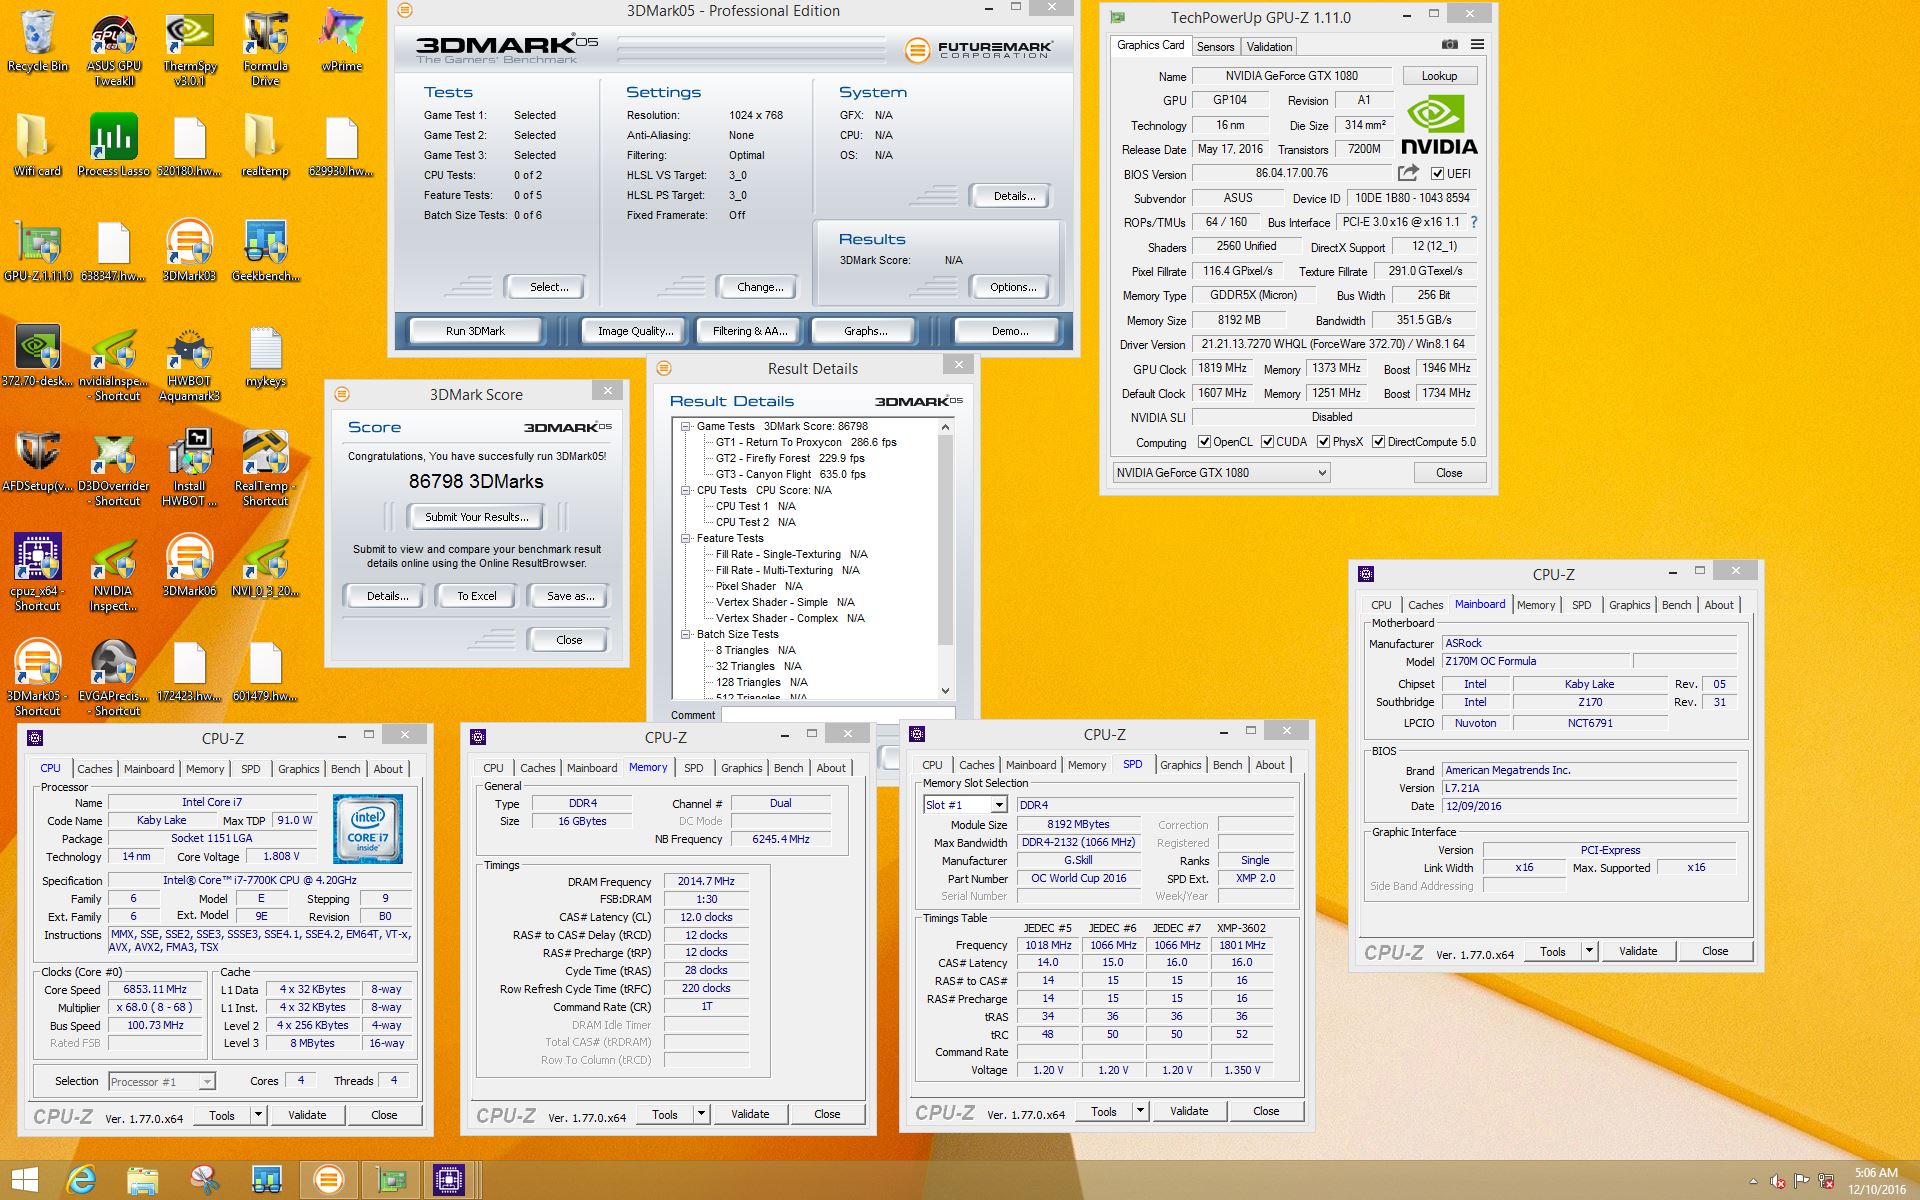
Task: Open Caches tab in CPU-Z CPU window
Action: (95, 769)
